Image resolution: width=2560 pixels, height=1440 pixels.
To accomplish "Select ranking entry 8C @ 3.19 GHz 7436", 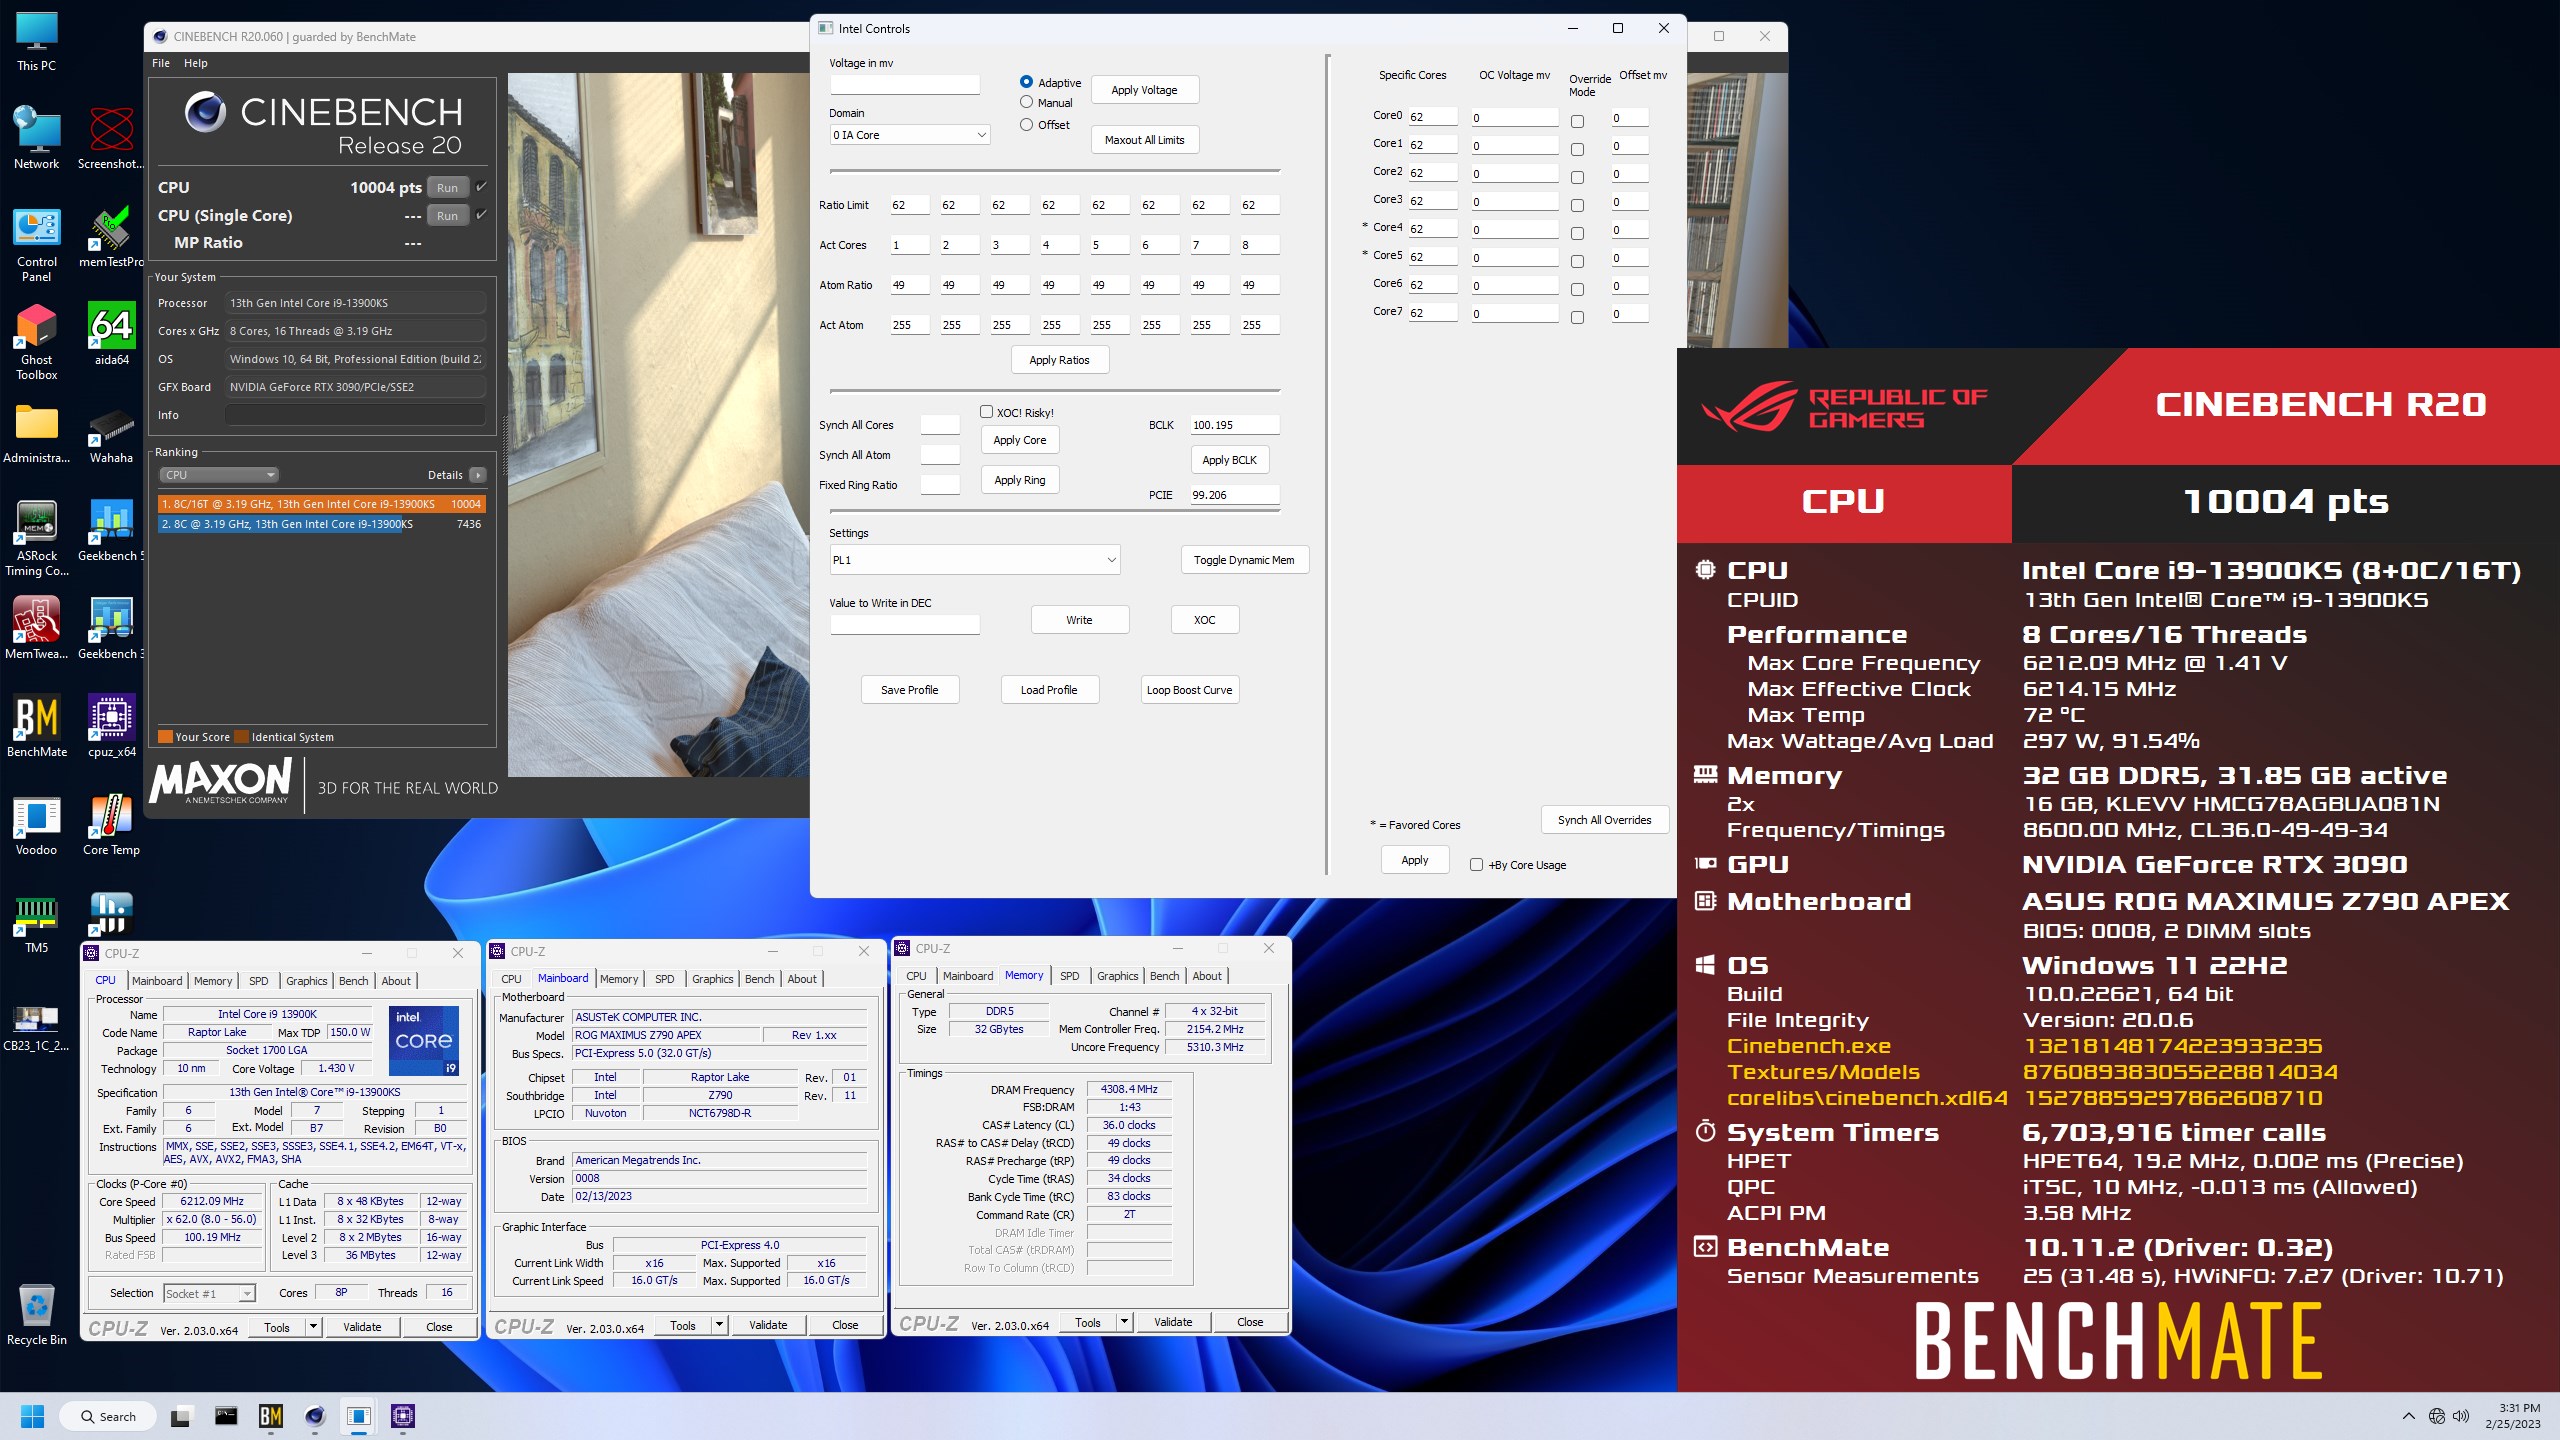I will point(321,524).
